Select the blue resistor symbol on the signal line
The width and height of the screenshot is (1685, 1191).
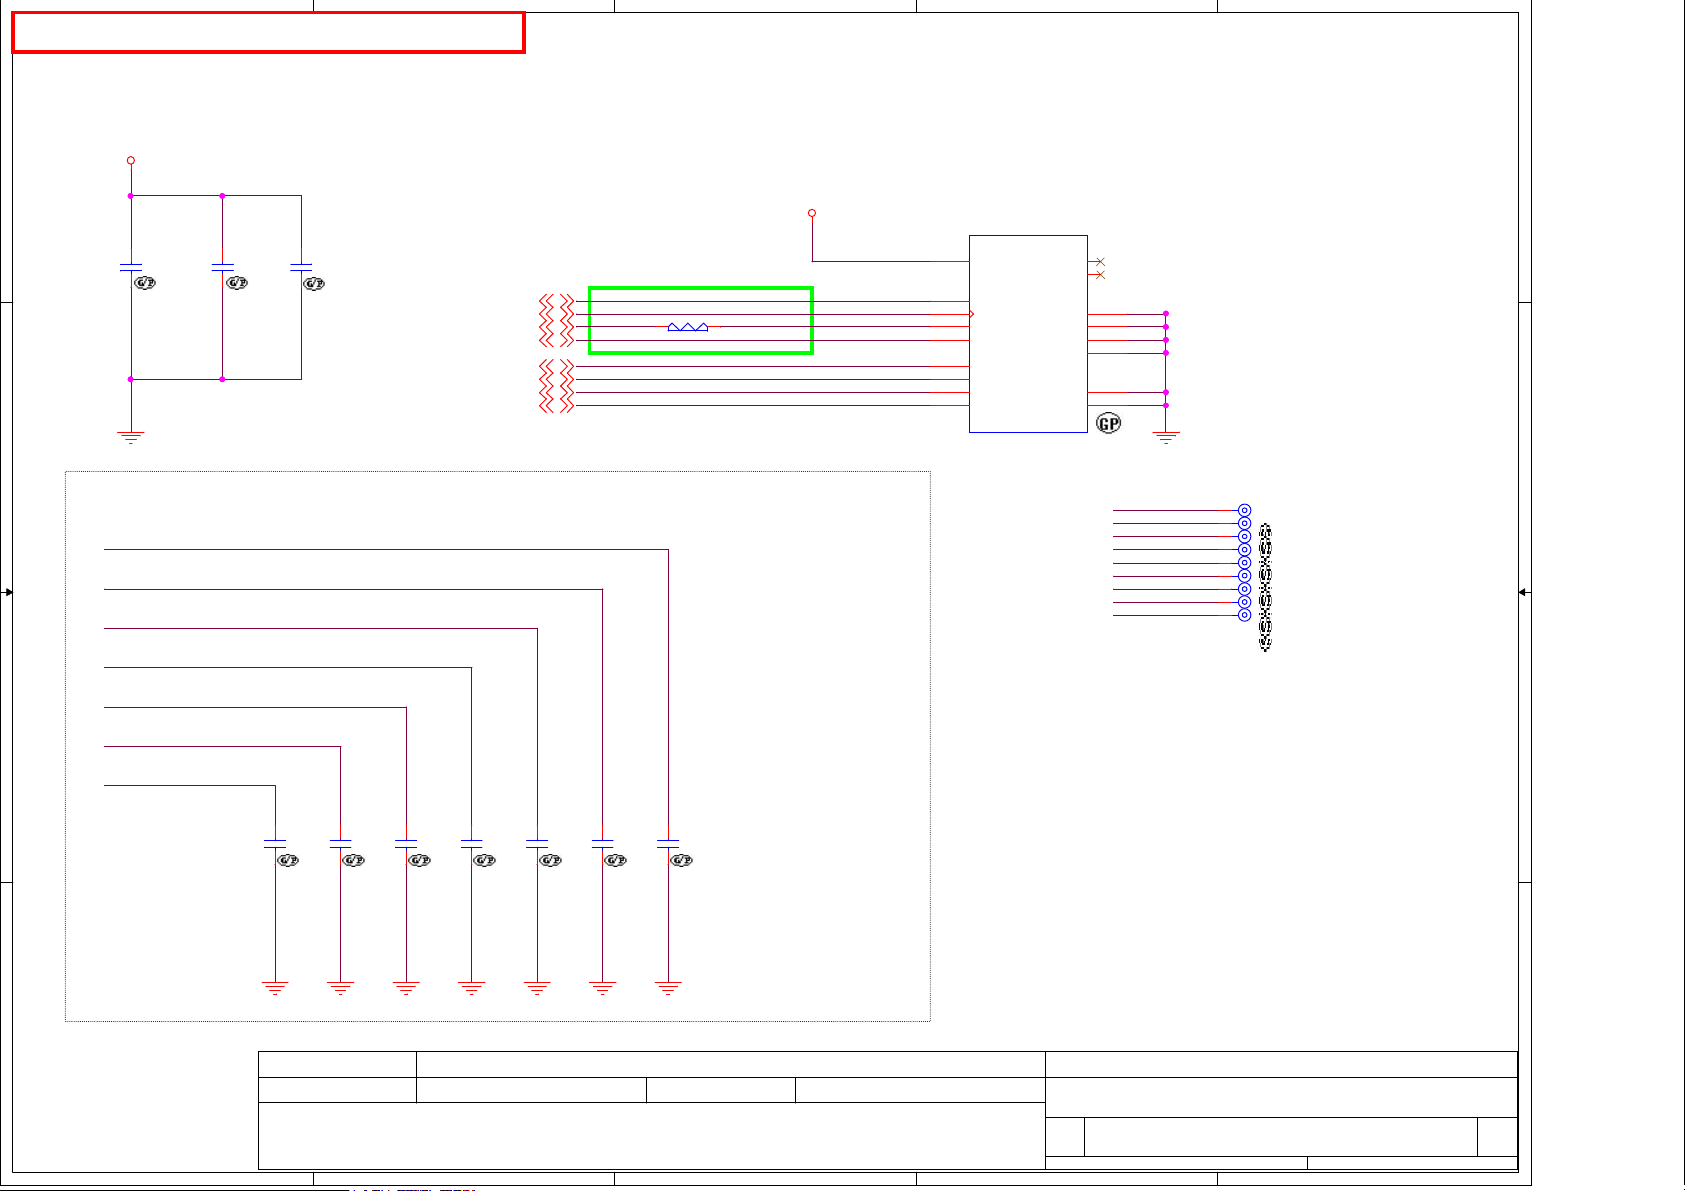(688, 327)
